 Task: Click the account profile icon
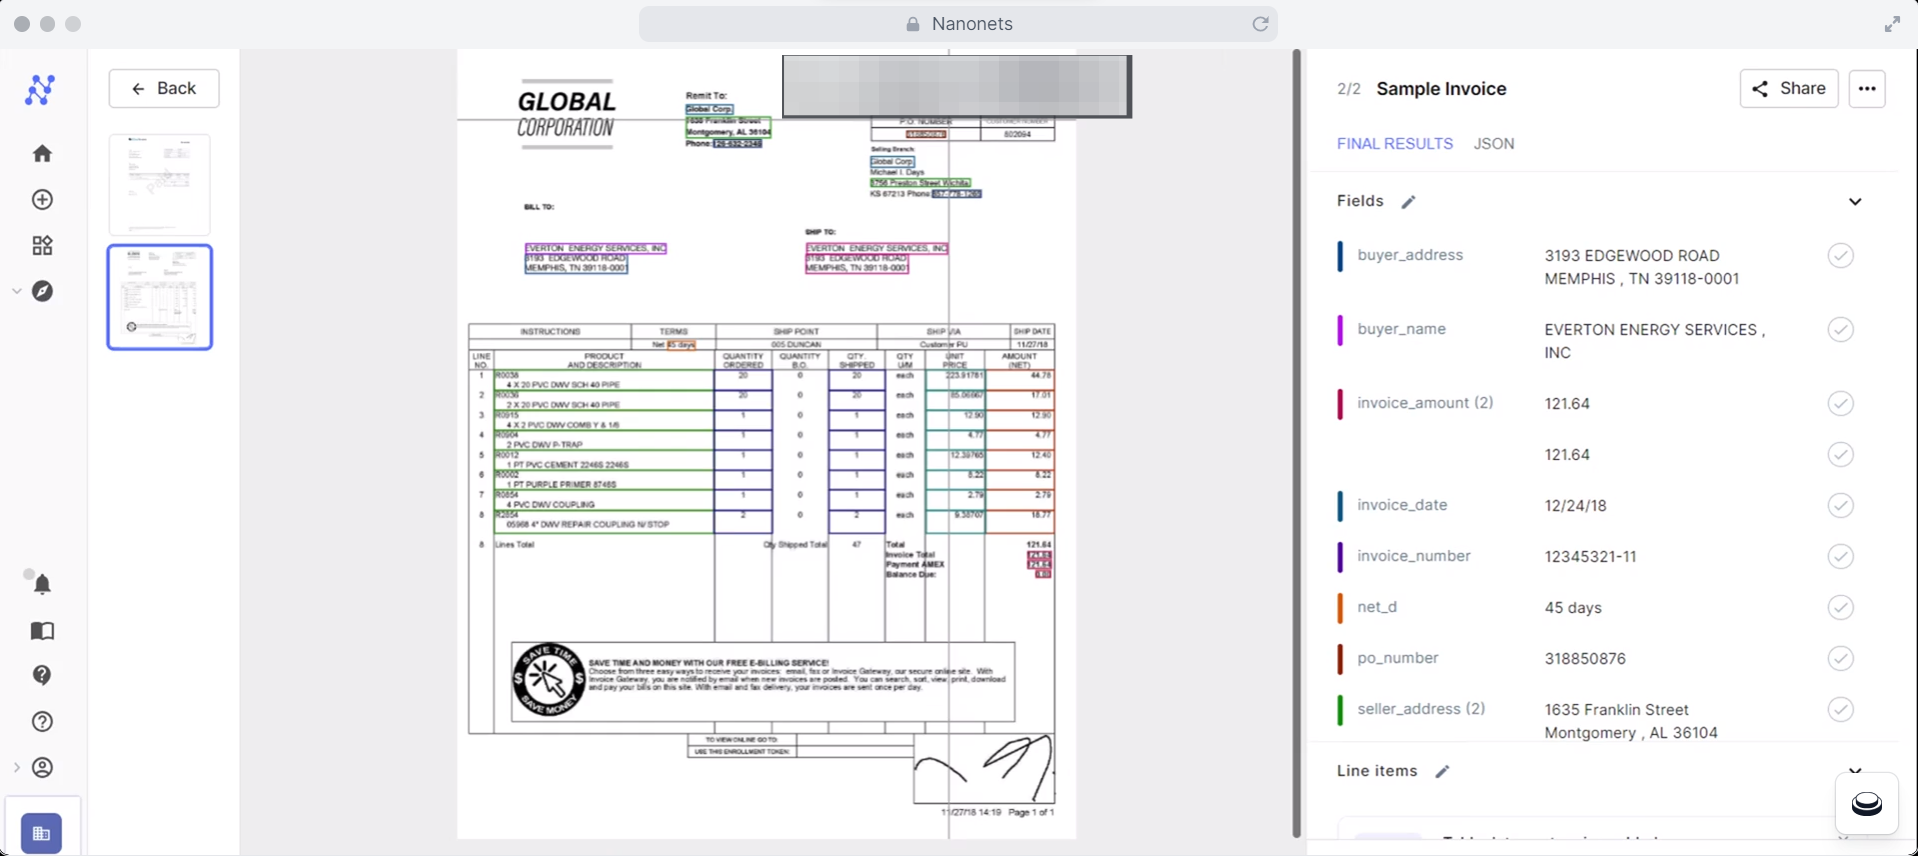(x=42, y=767)
